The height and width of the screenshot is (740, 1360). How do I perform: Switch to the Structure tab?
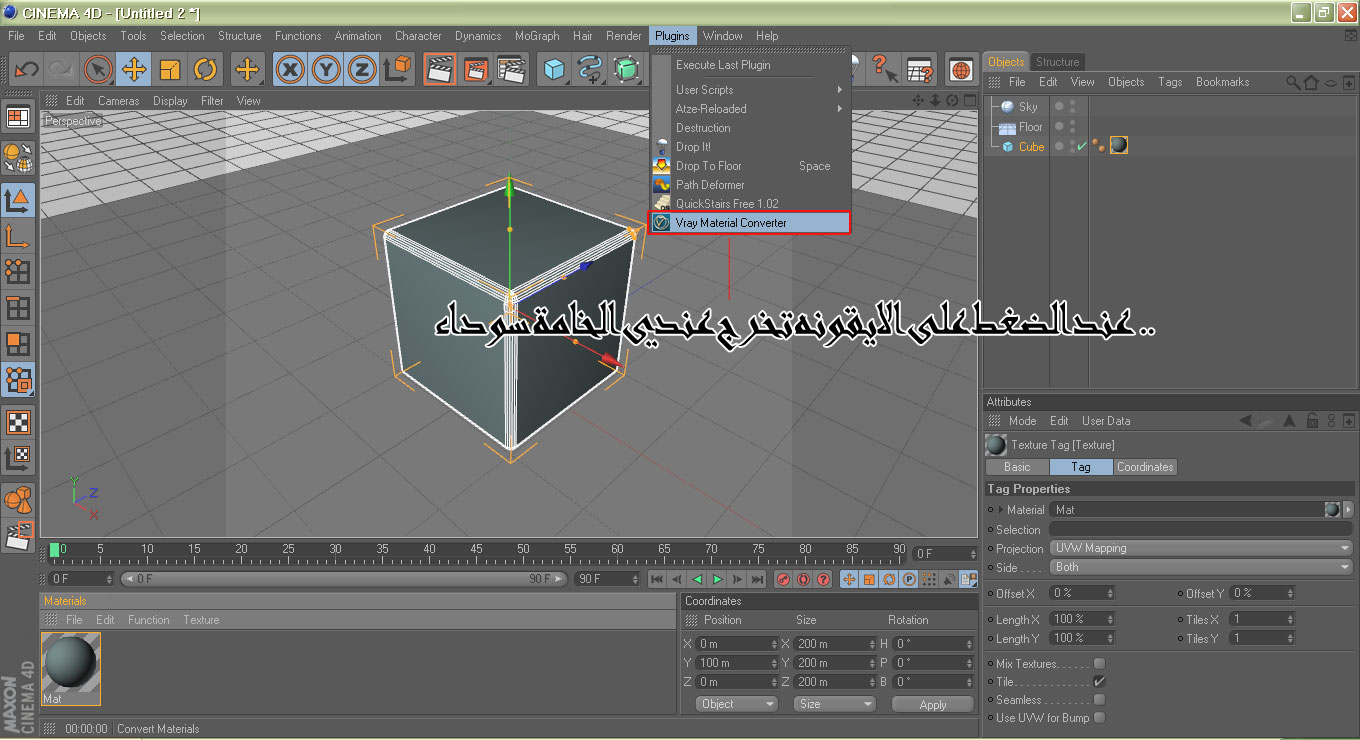(x=1057, y=62)
